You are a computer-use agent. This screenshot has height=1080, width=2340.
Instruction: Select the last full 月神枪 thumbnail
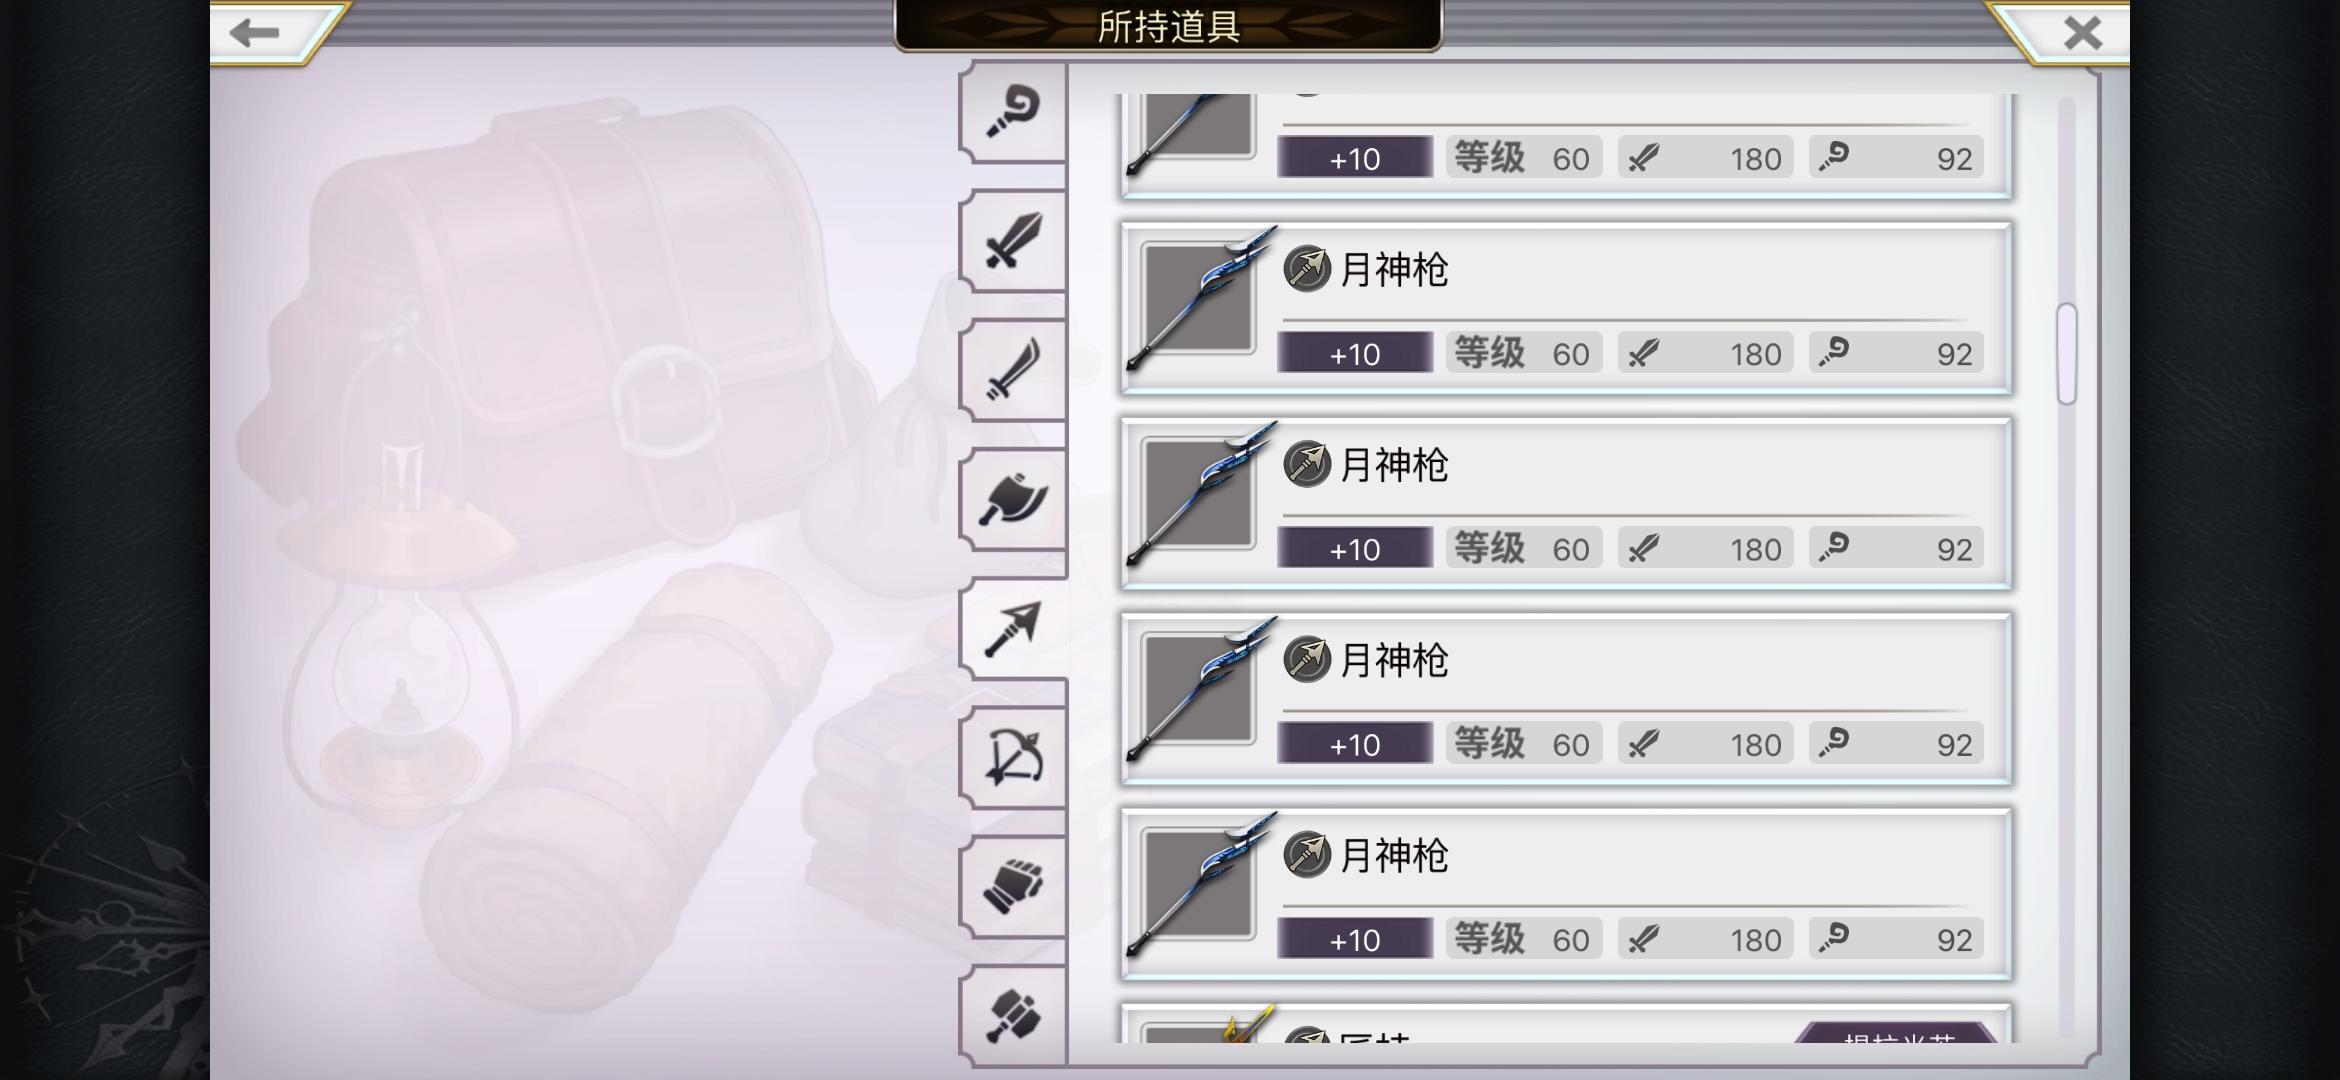coord(1199,884)
